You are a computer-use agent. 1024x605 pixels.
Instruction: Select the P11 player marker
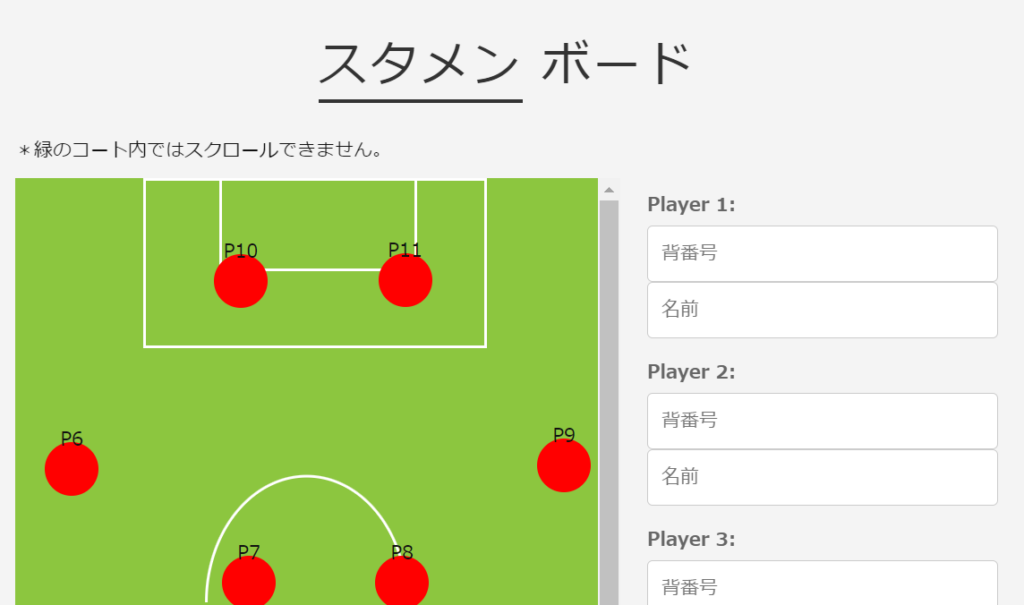coord(405,280)
